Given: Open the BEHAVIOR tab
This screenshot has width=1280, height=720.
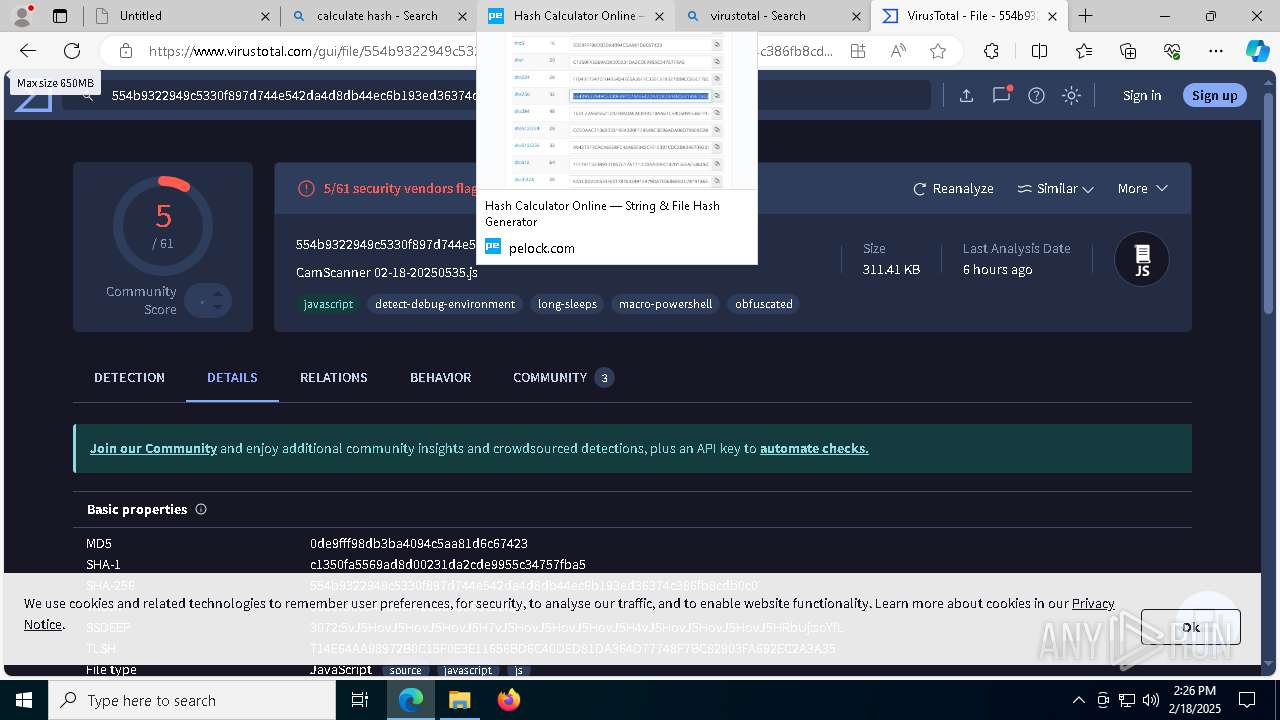Looking at the screenshot, I should tap(440, 377).
